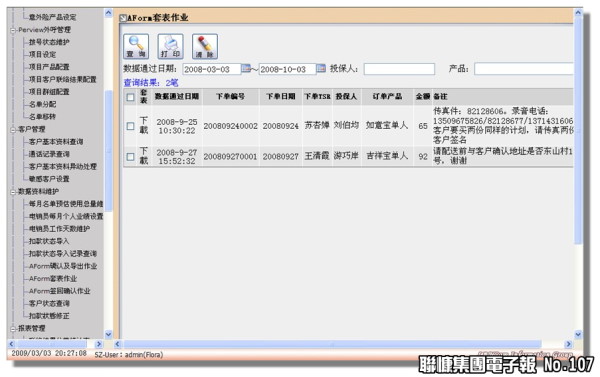Click the 打印 printer button

coord(170,46)
